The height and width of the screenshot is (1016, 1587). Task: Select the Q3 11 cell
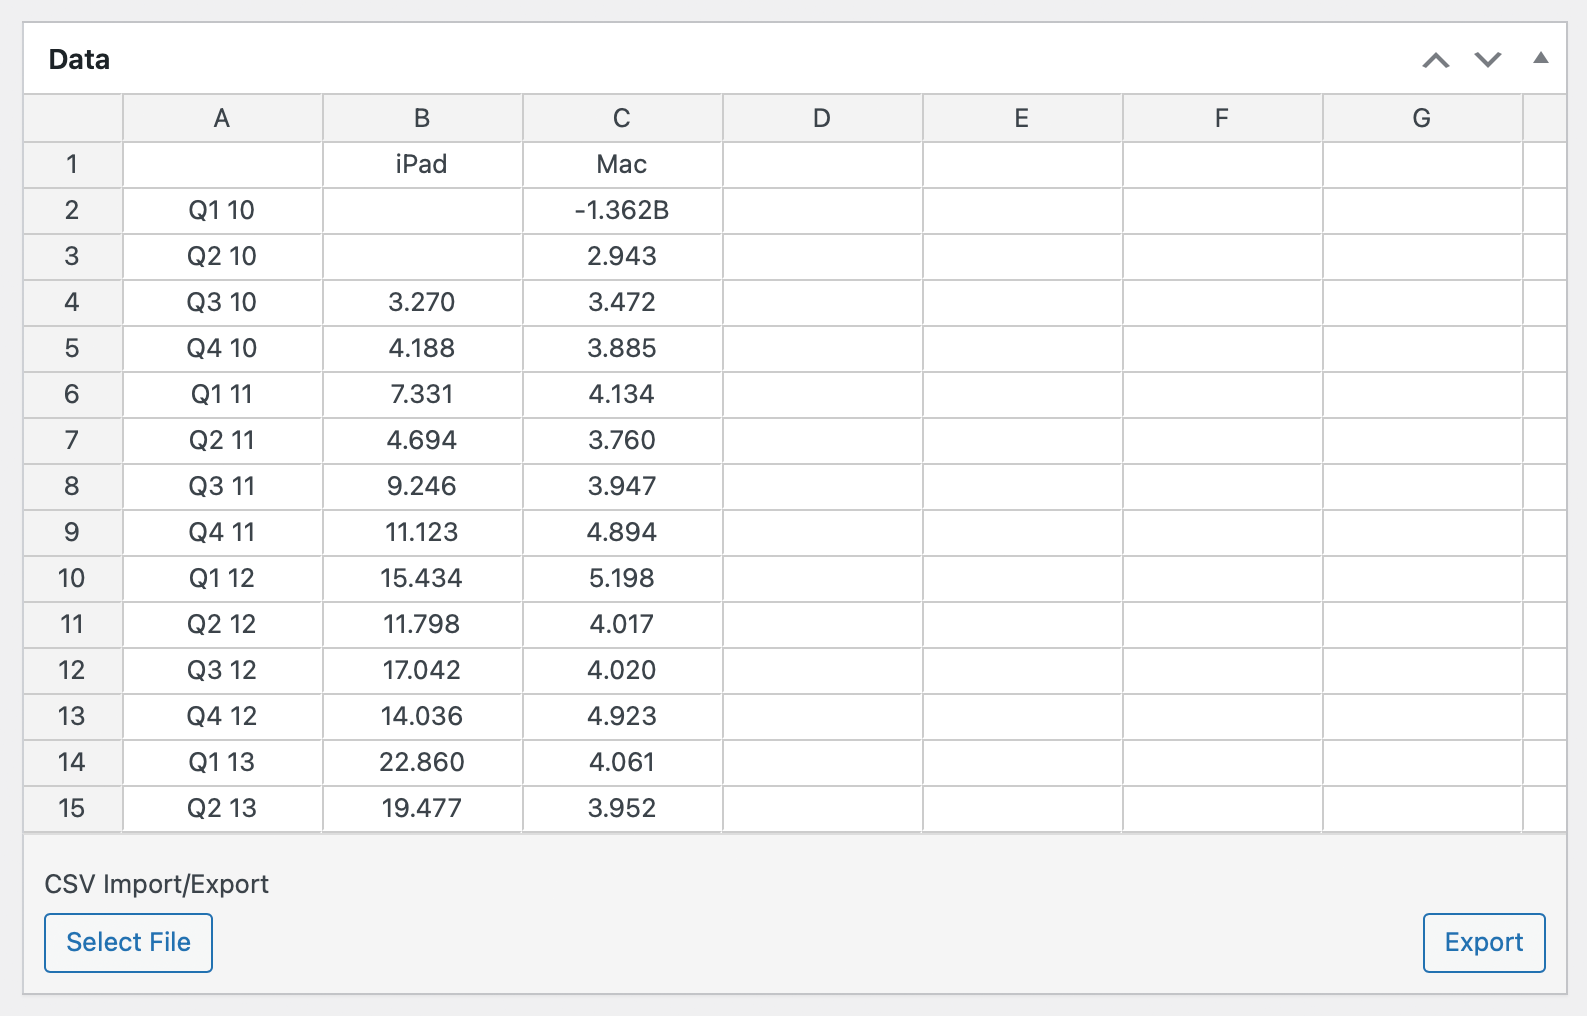[222, 486]
